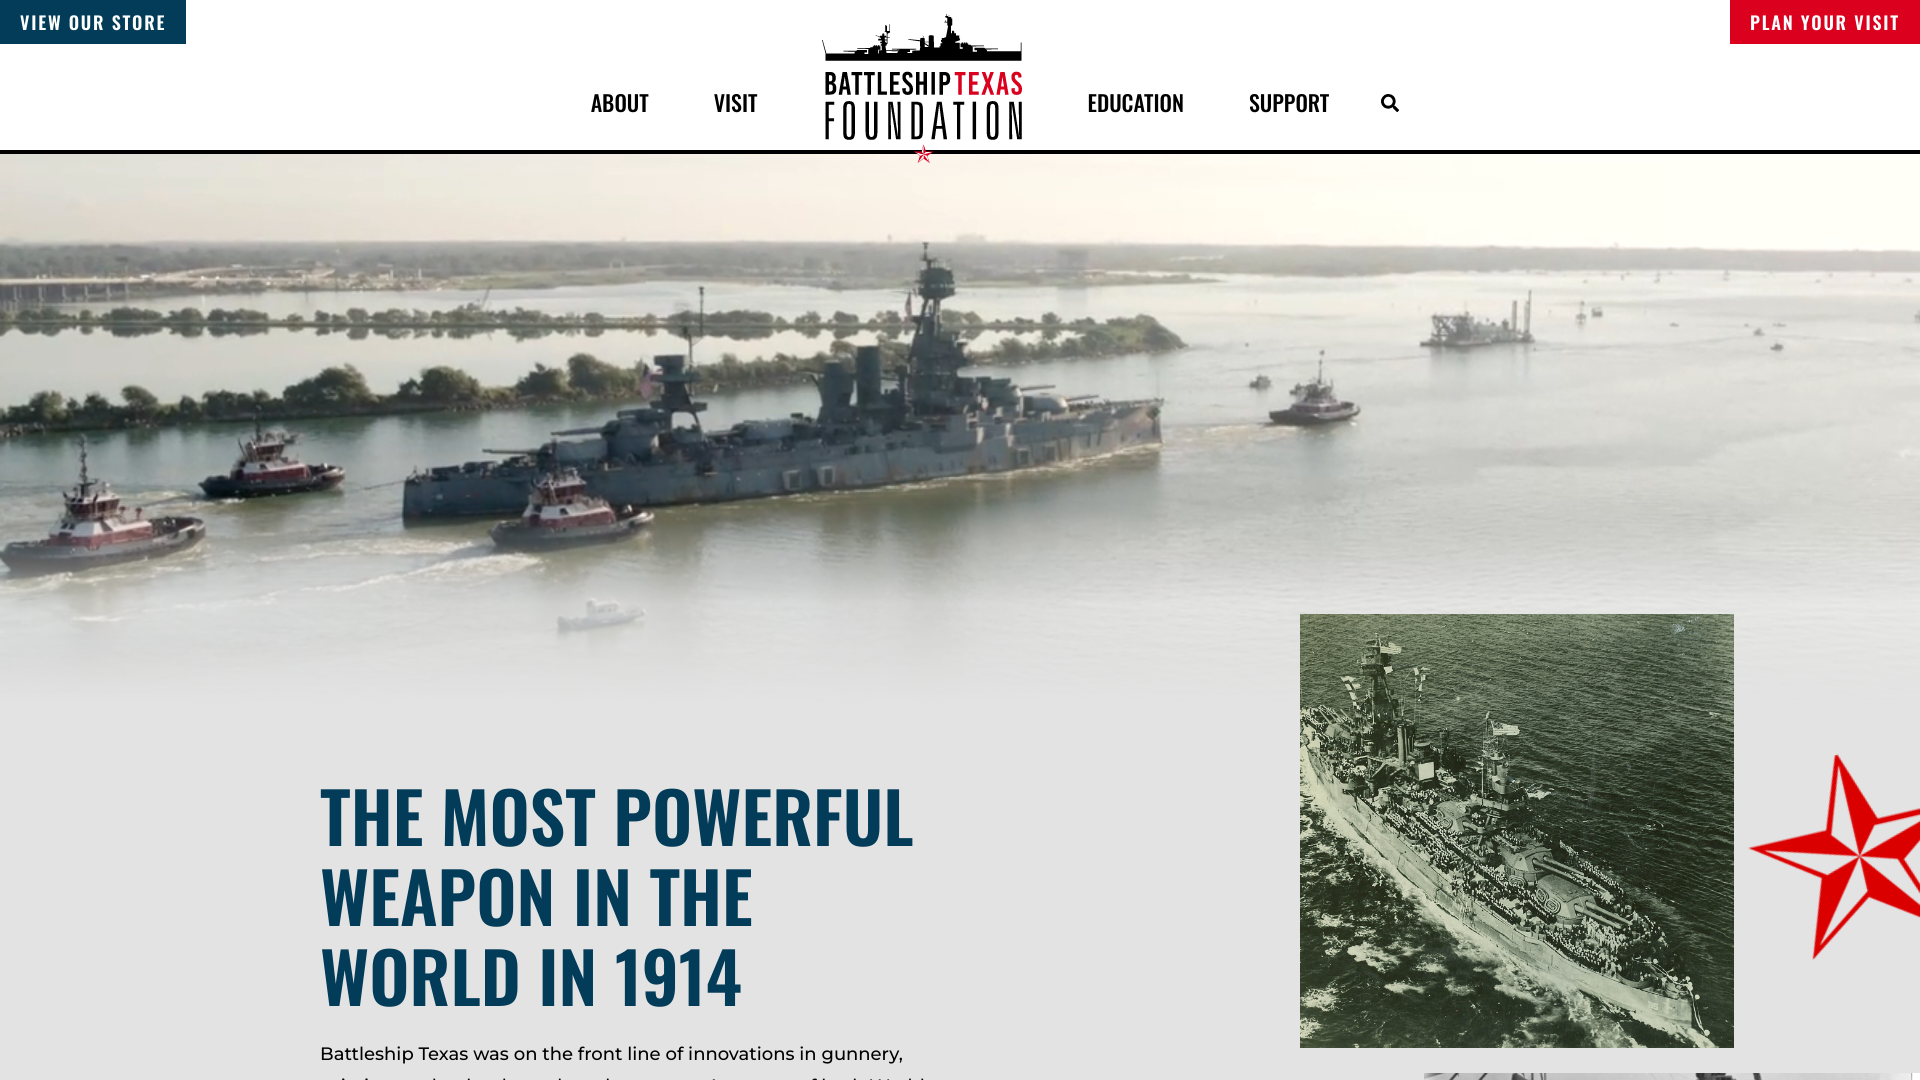
Task: Click the word FOUNDATION in the logo
Action: click(x=922, y=121)
